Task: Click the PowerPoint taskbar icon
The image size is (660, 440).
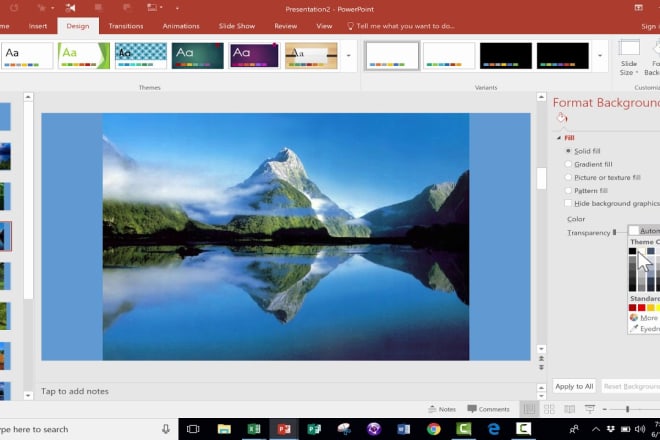Action: (x=284, y=429)
